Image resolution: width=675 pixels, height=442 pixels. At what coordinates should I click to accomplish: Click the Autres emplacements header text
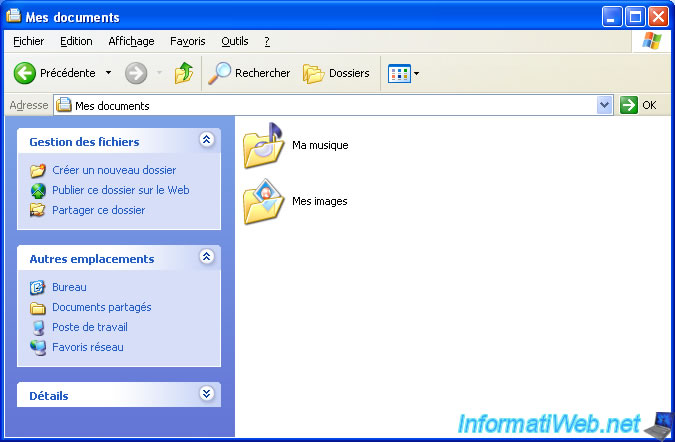point(92,259)
